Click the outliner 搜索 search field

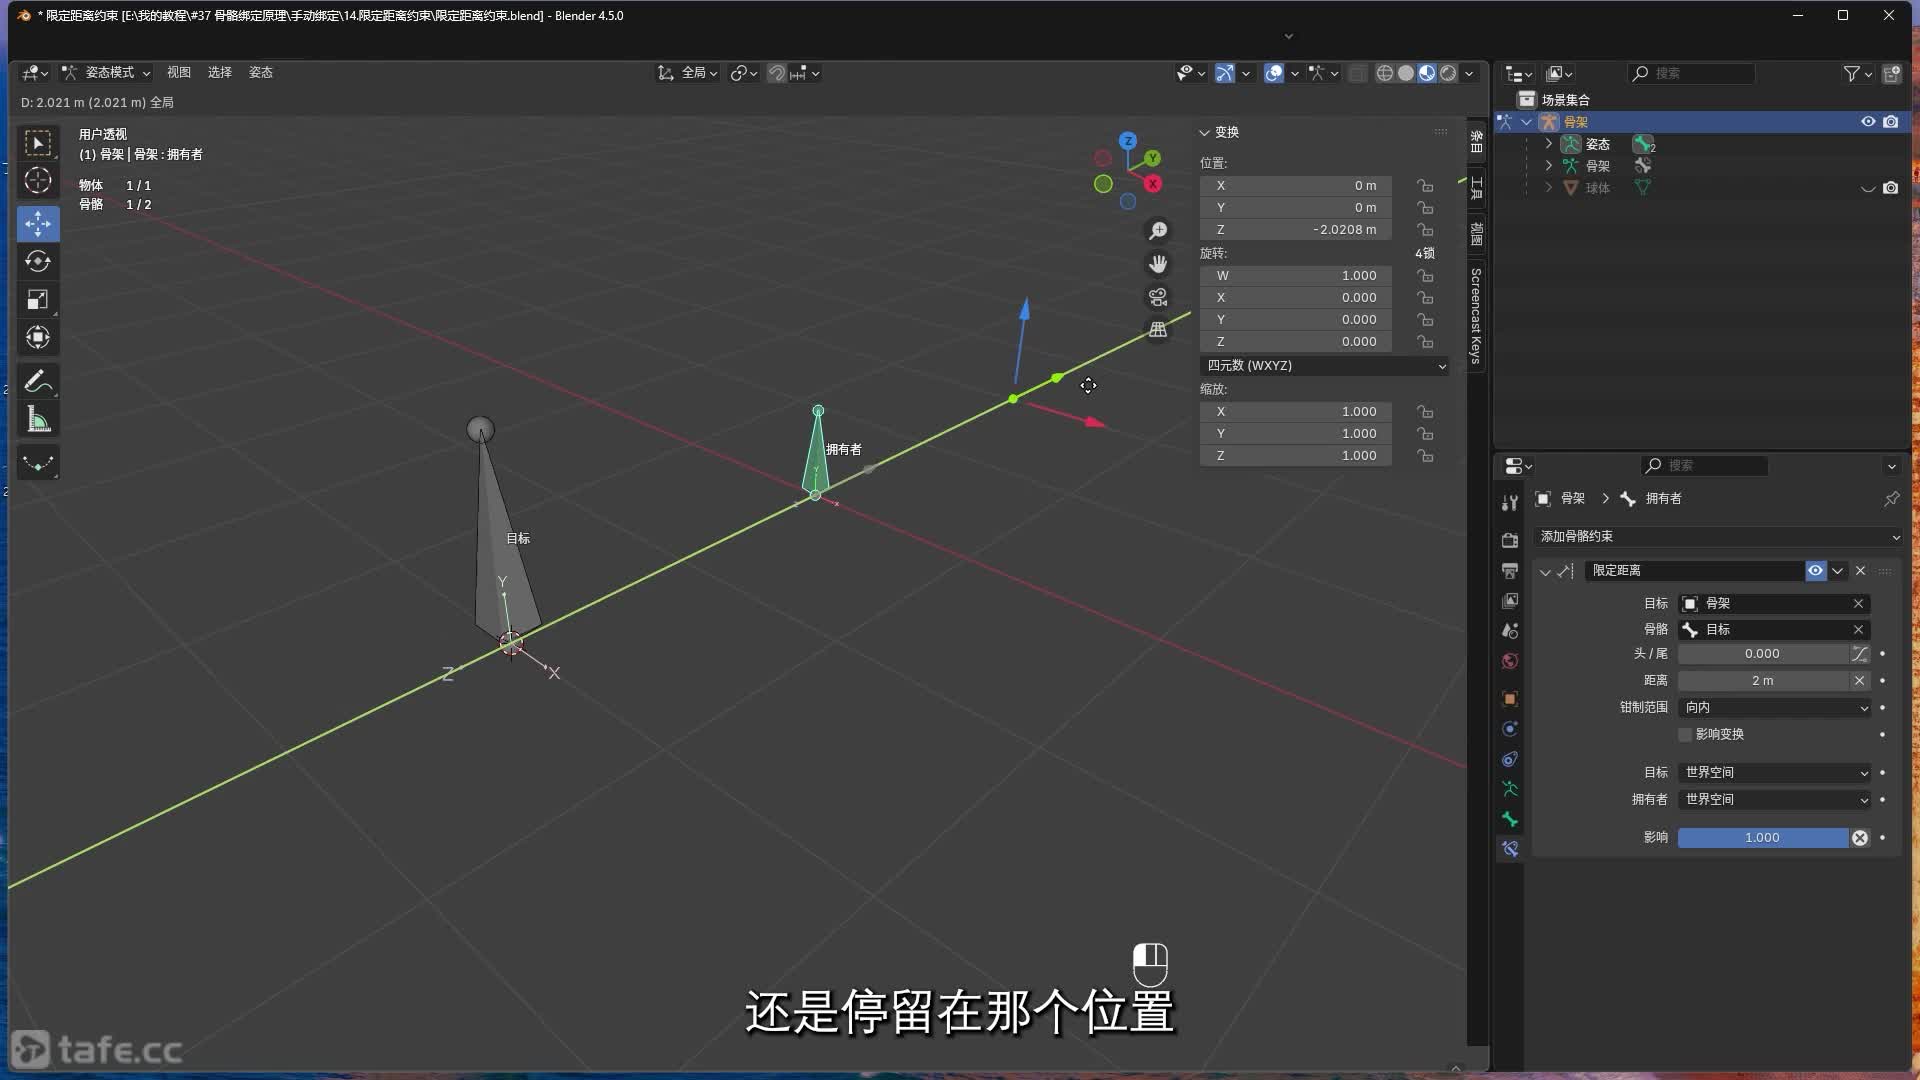(x=1693, y=73)
